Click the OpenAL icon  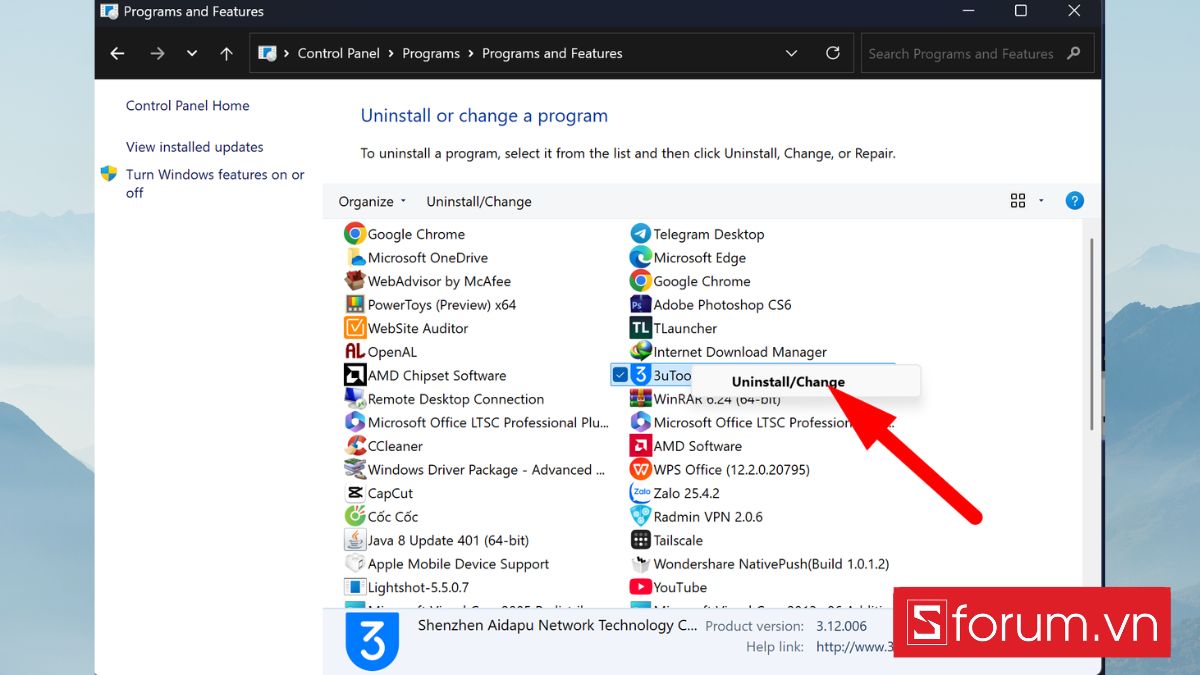tap(354, 352)
